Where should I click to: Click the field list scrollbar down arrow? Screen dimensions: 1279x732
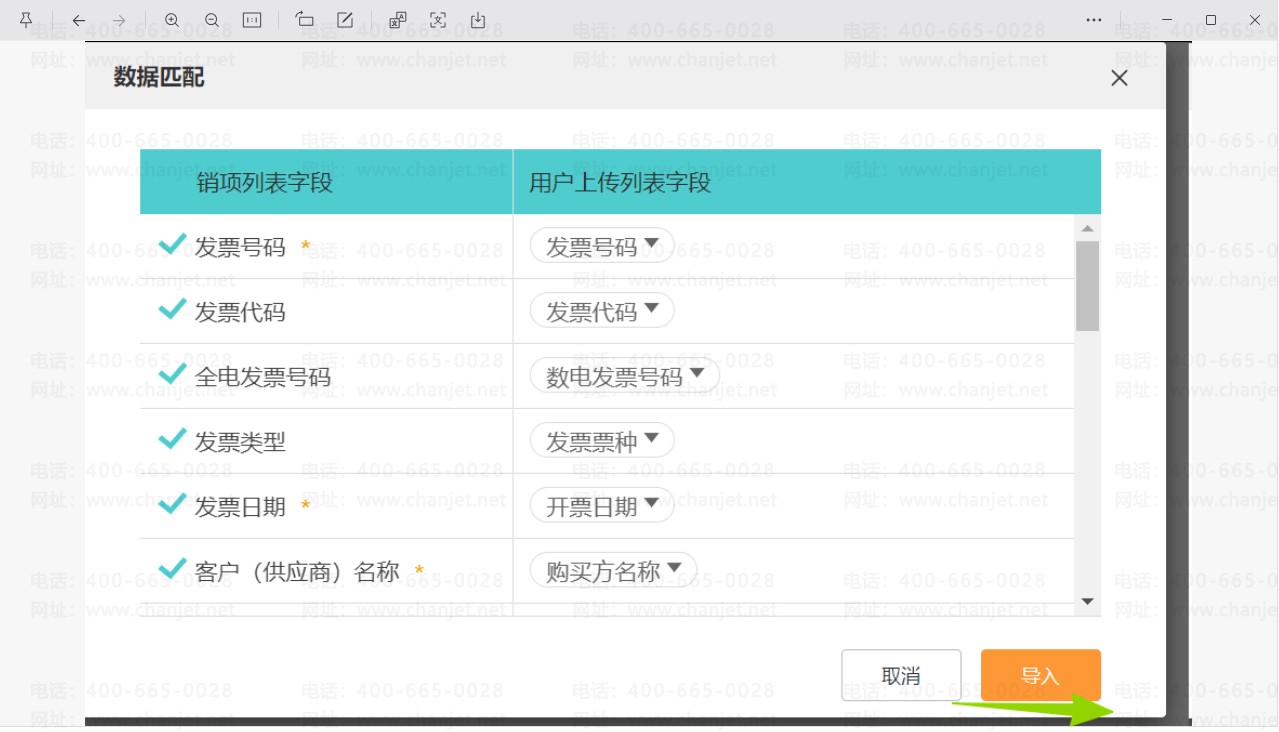(x=1088, y=602)
